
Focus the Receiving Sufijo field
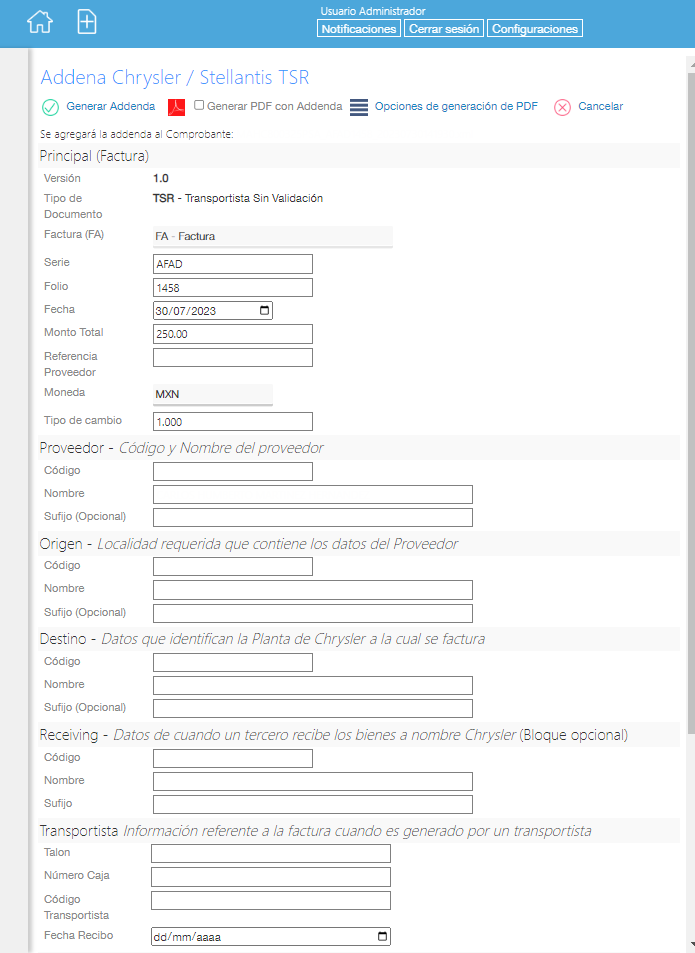coord(313,805)
